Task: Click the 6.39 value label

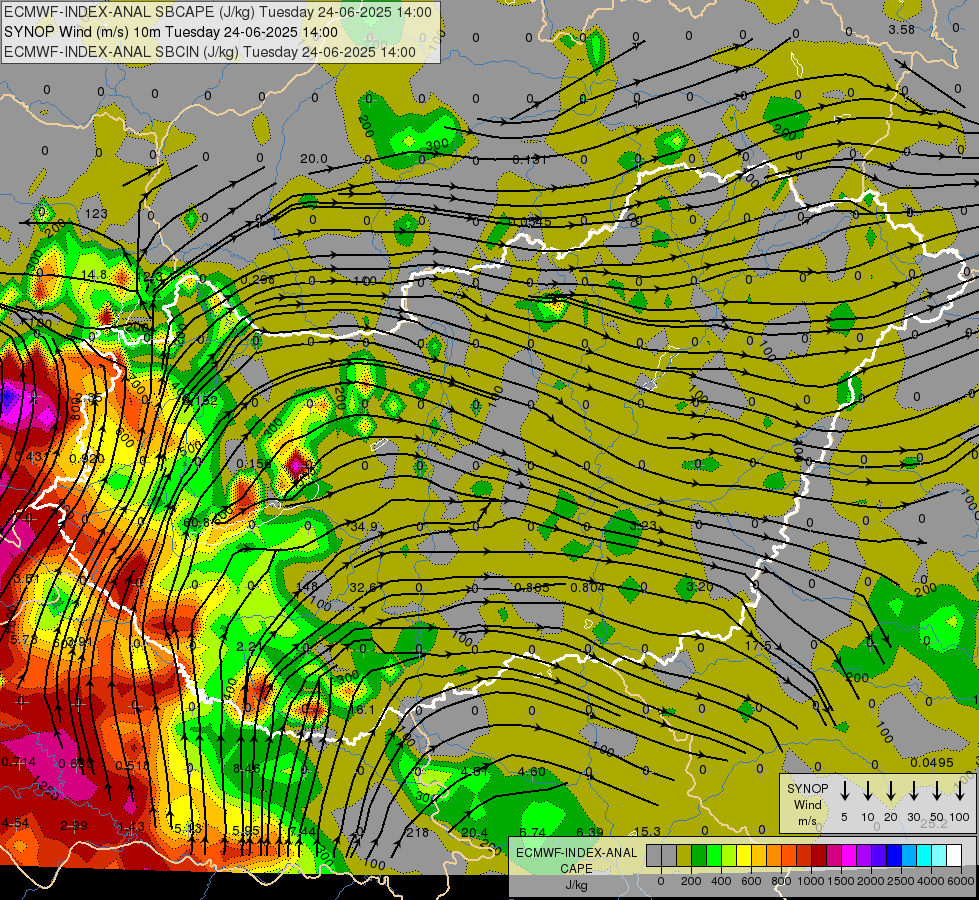Action: 589,833
